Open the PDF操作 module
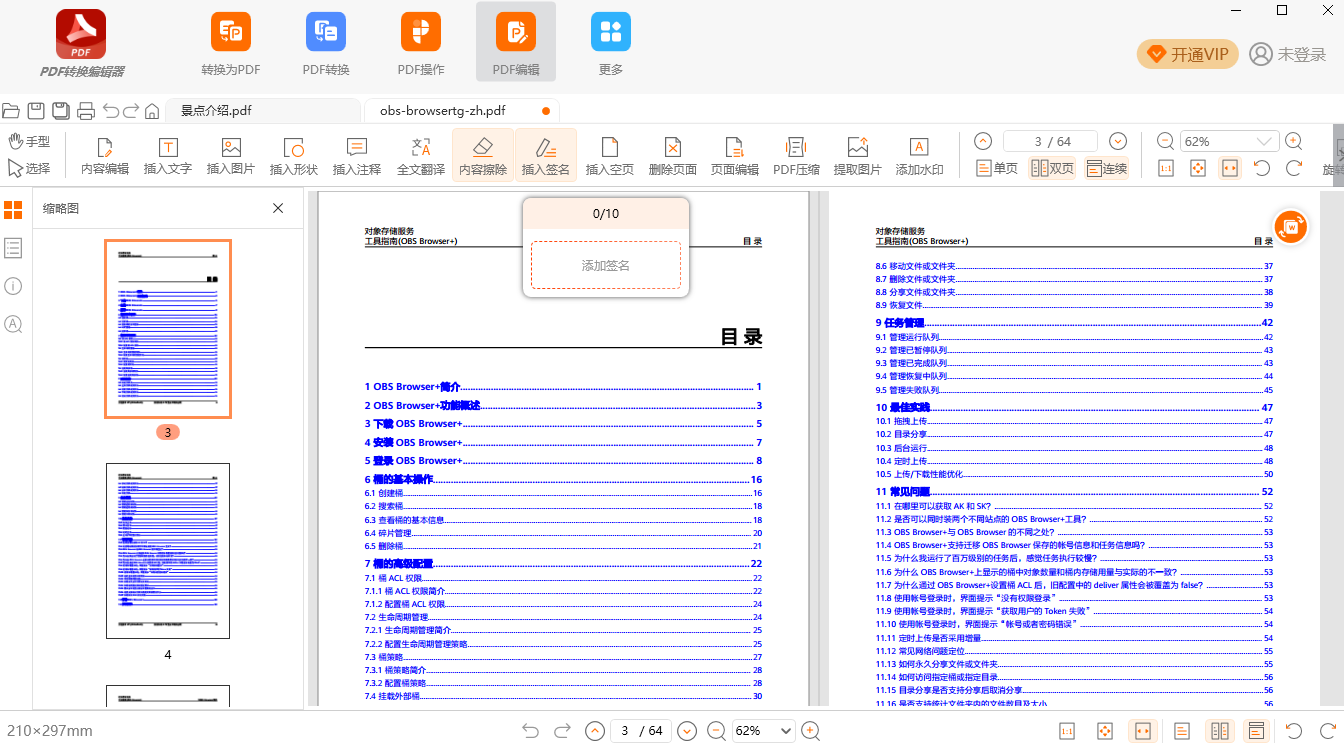The width and height of the screenshot is (1344, 750). point(421,44)
